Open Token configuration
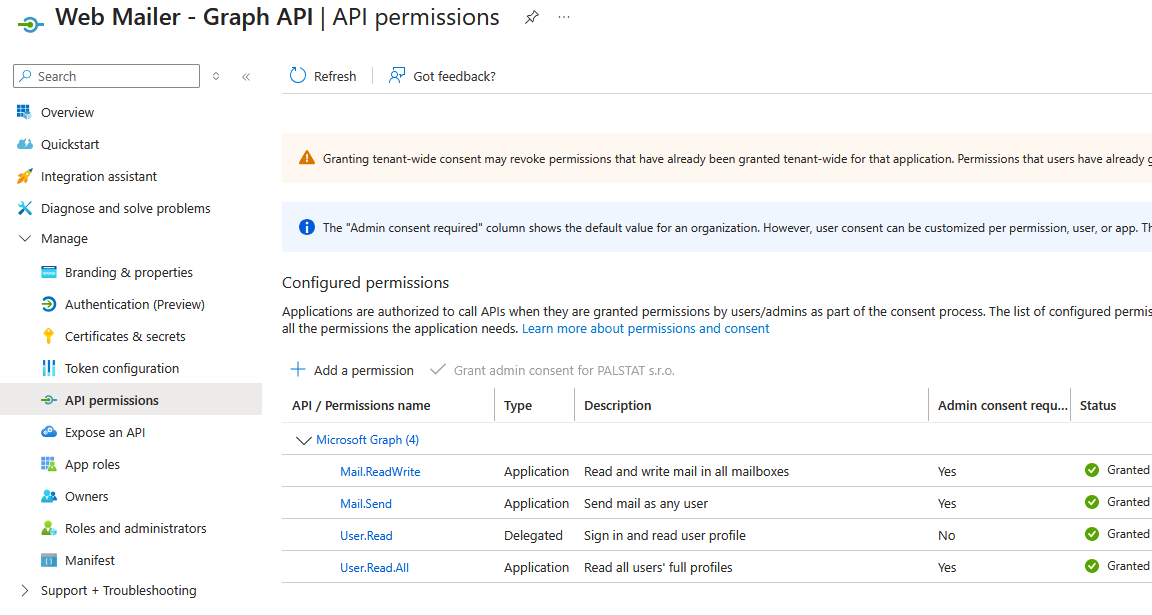The width and height of the screenshot is (1152, 615). pyautogui.click(x=122, y=369)
